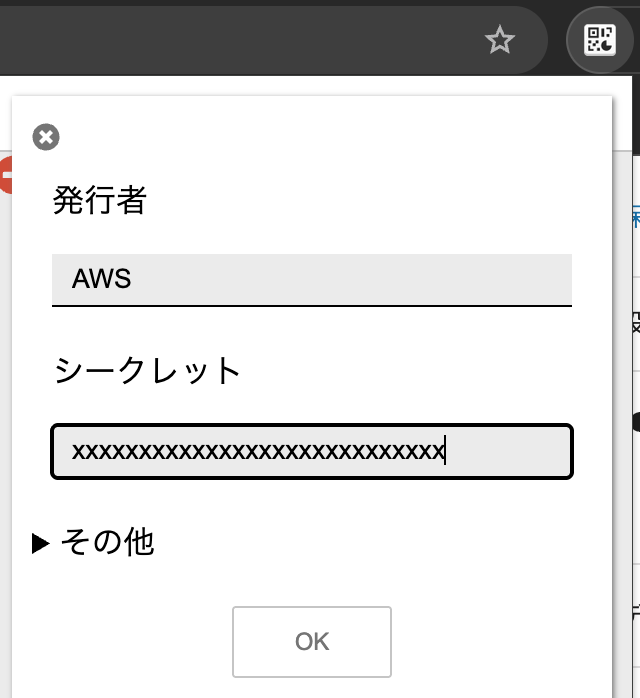
Task: Click the text AWS in the issuer field
Action: pyautogui.click(x=102, y=278)
